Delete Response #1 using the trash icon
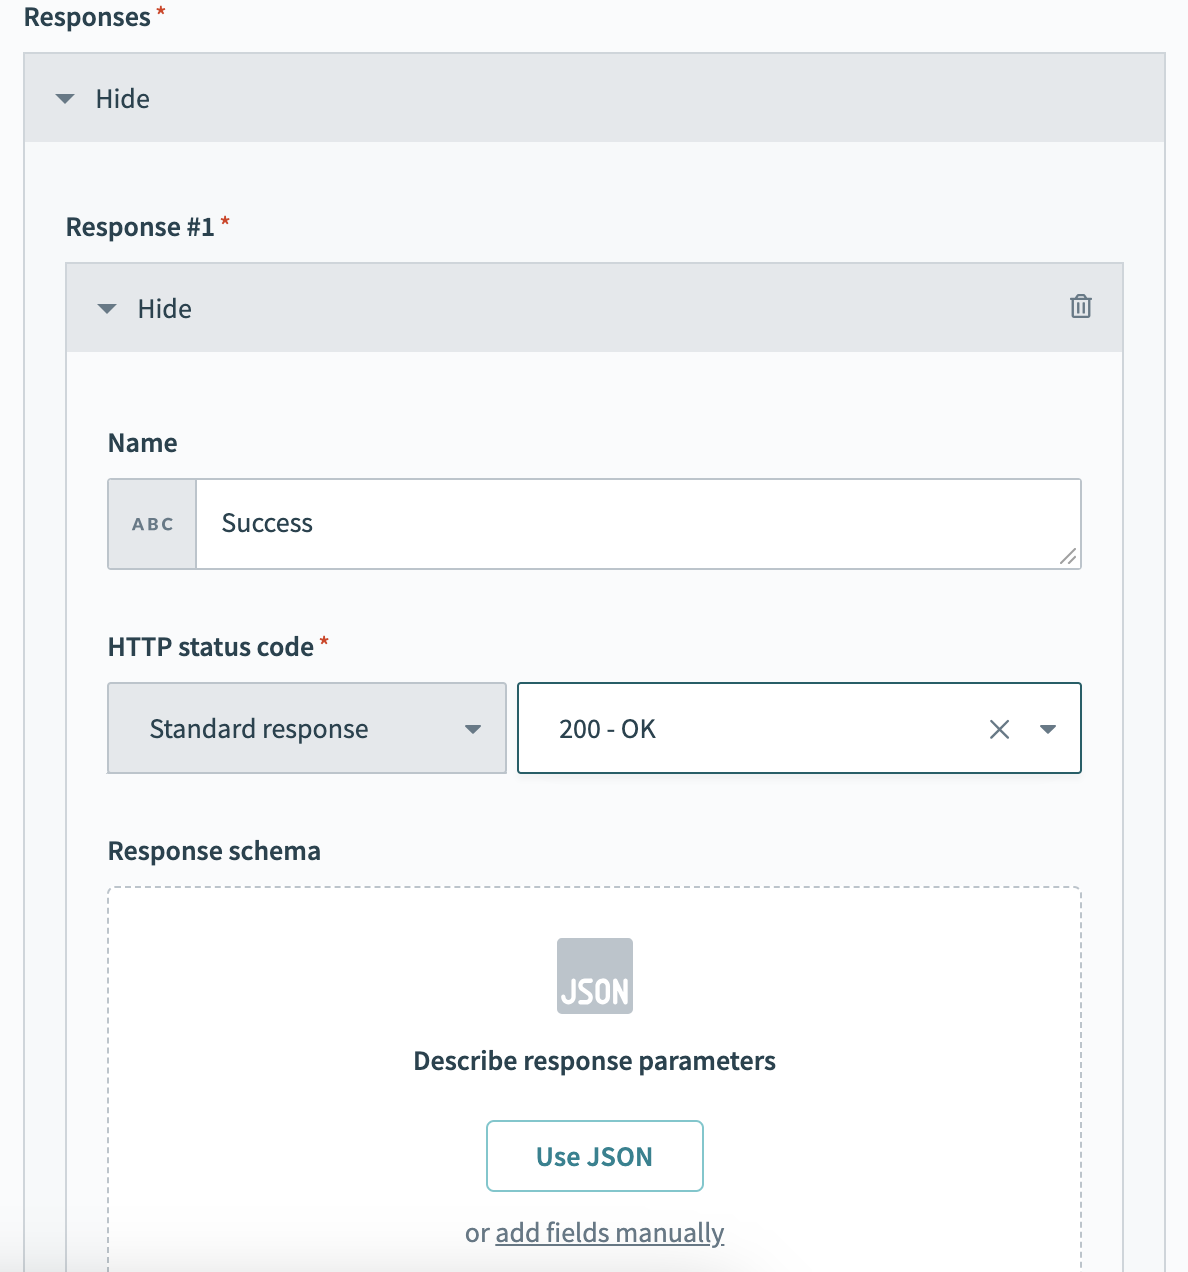The width and height of the screenshot is (1188, 1272). pyautogui.click(x=1080, y=308)
